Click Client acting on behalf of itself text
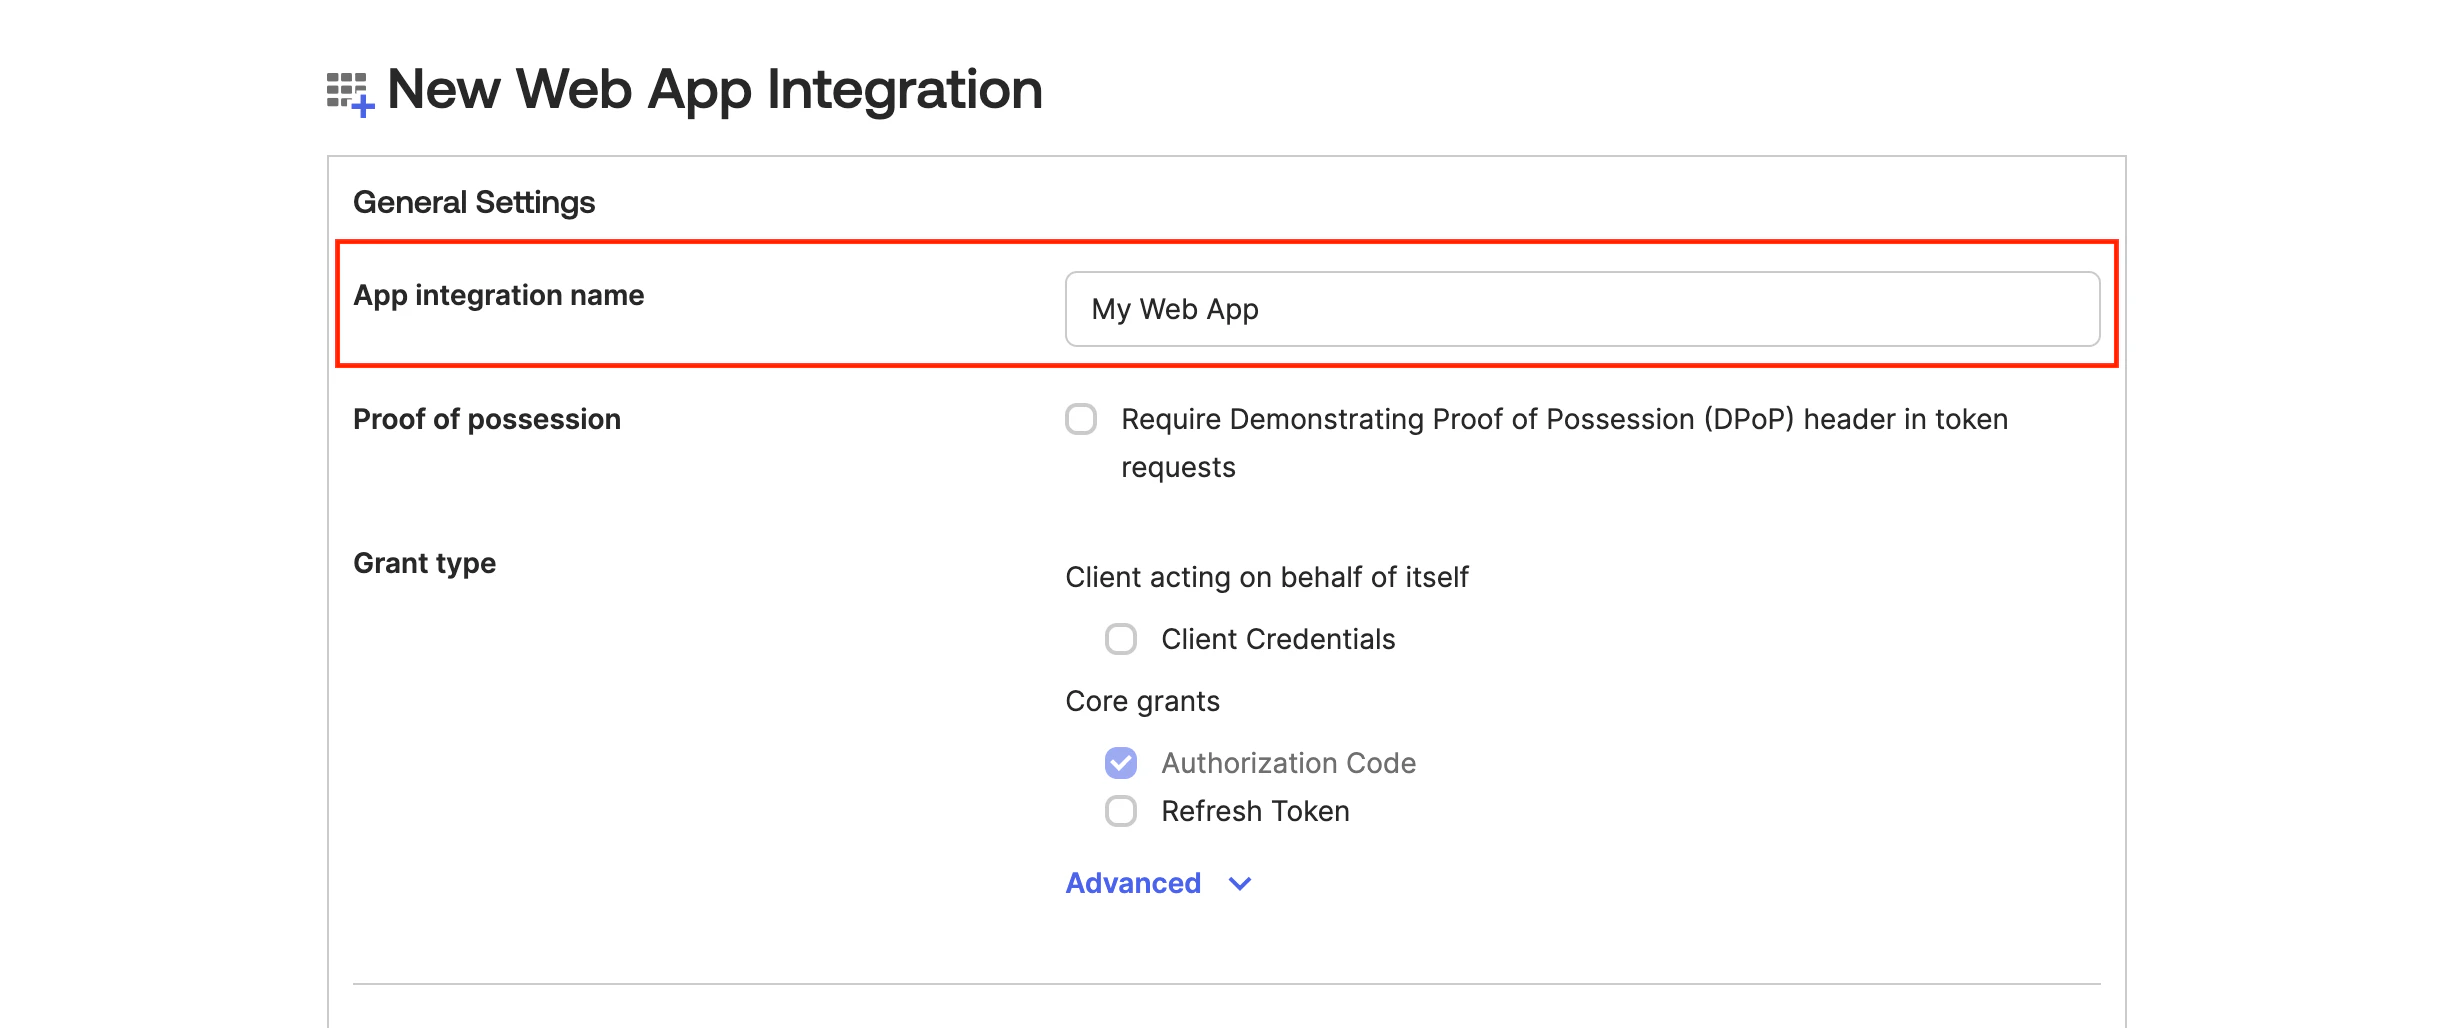Screen dimensions: 2438x1028 [x=1267, y=577]
